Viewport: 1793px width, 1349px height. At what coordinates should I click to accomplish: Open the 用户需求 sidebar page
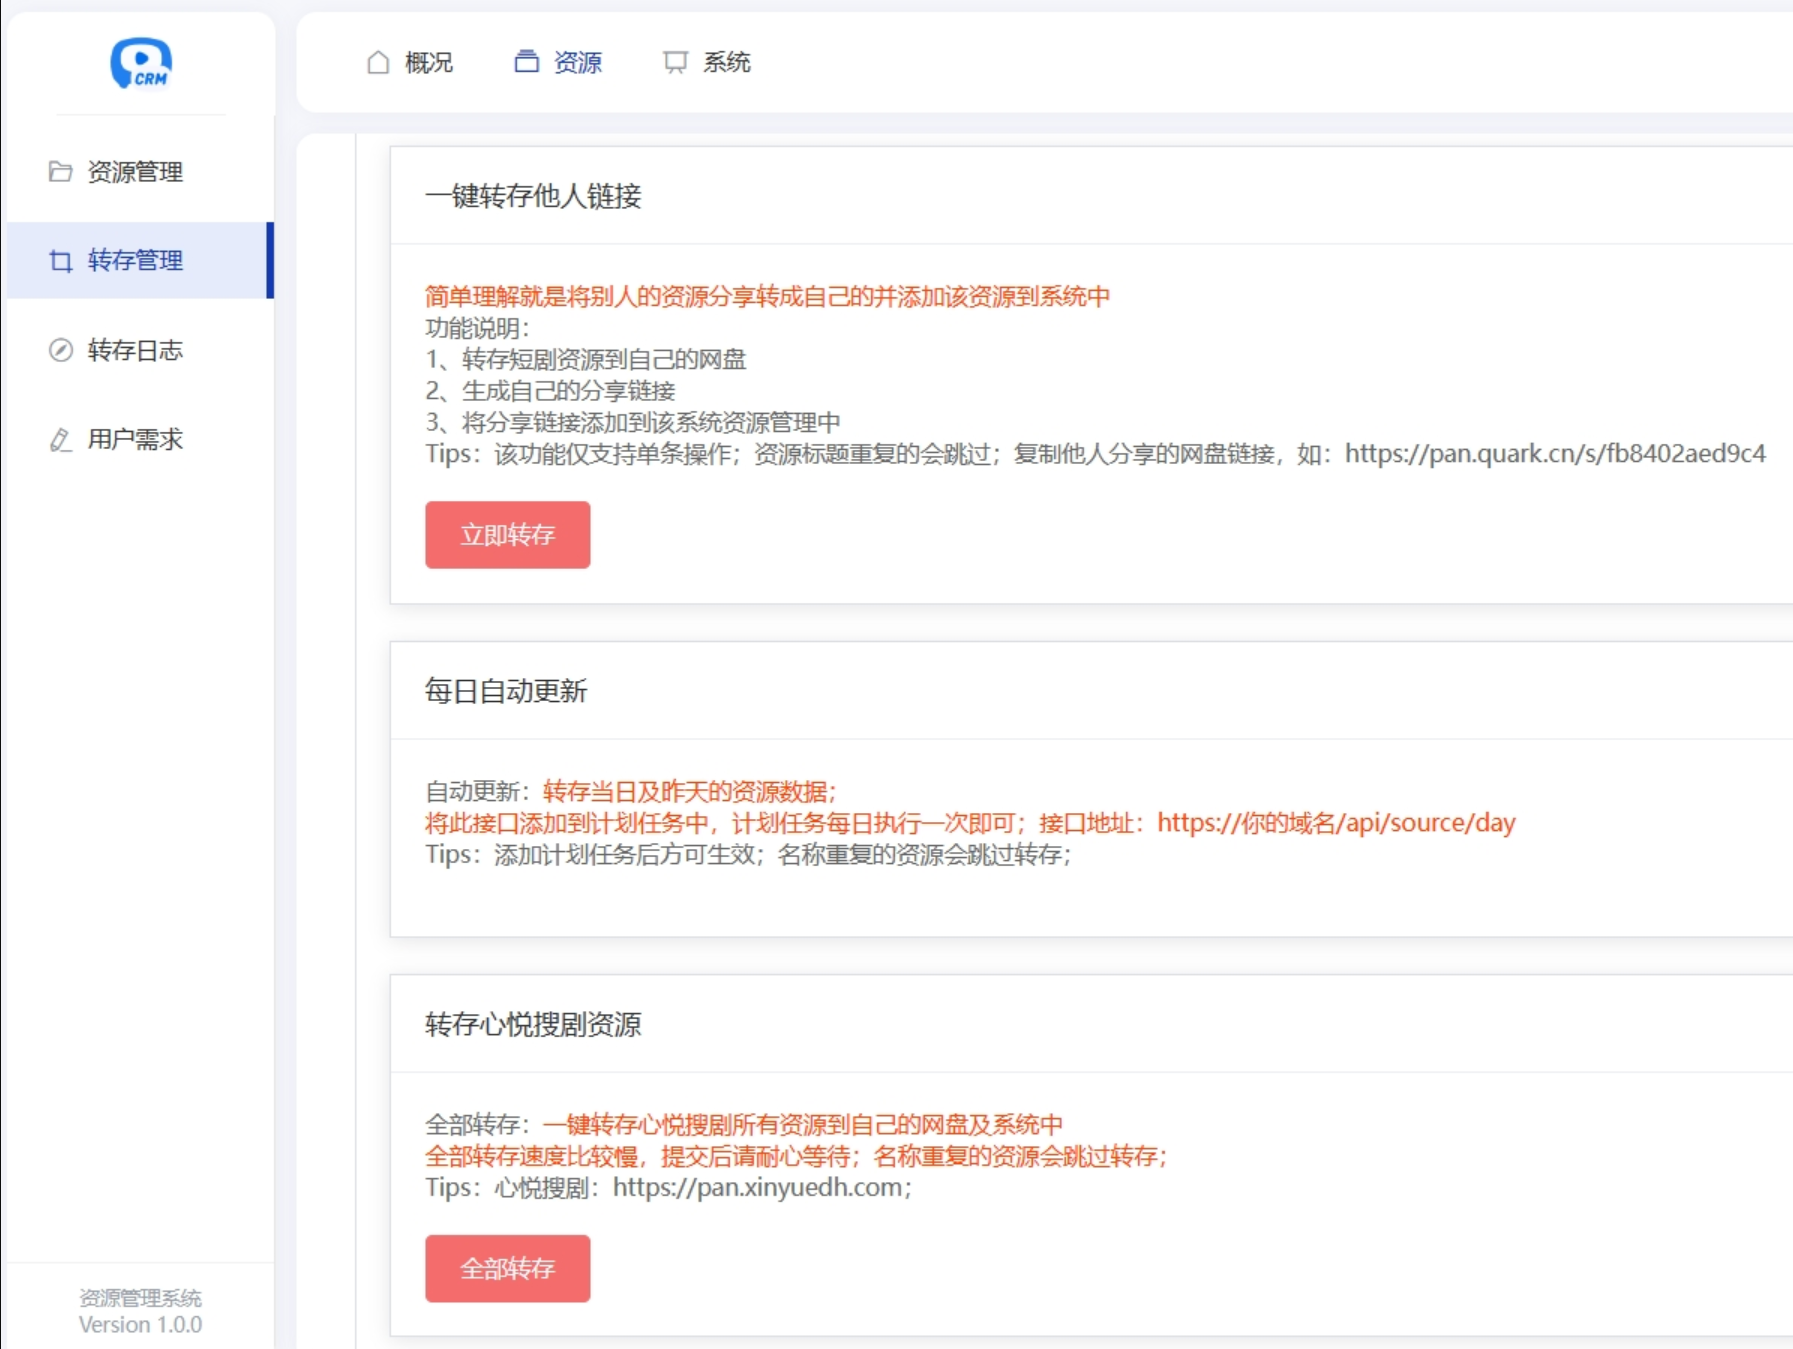tap(133, 439)
